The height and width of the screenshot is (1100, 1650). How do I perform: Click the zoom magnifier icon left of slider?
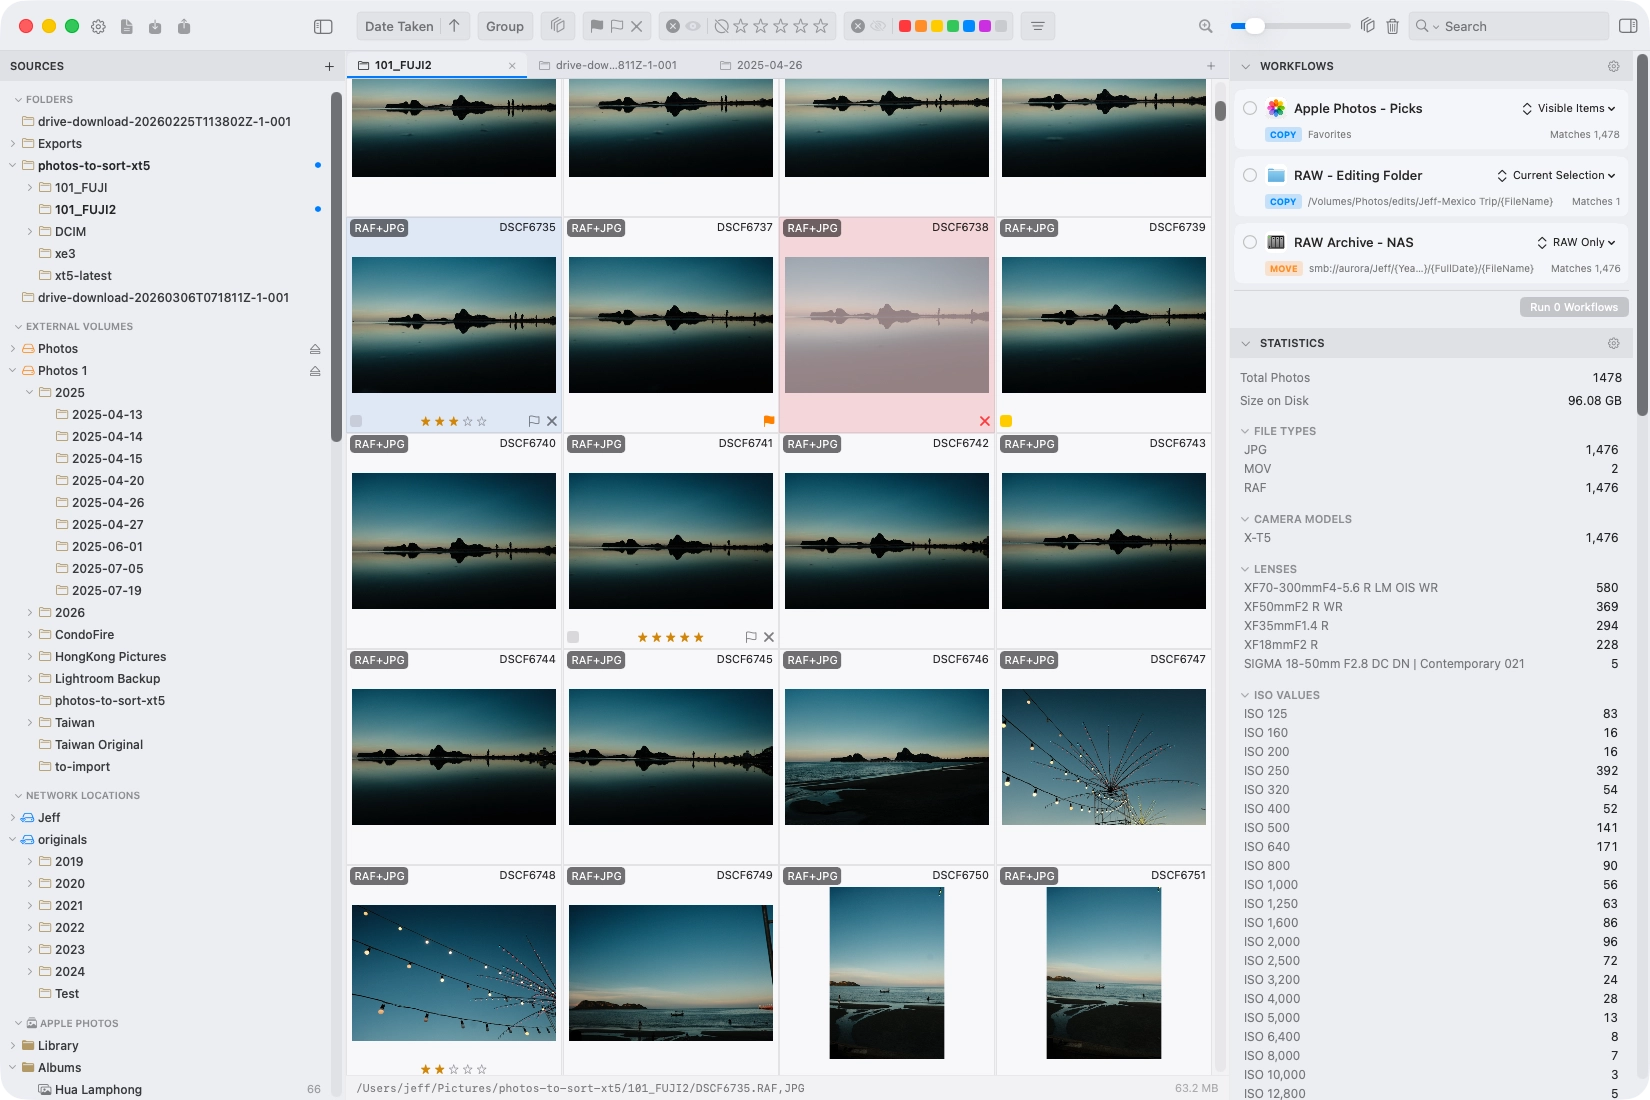[1206, 26]
